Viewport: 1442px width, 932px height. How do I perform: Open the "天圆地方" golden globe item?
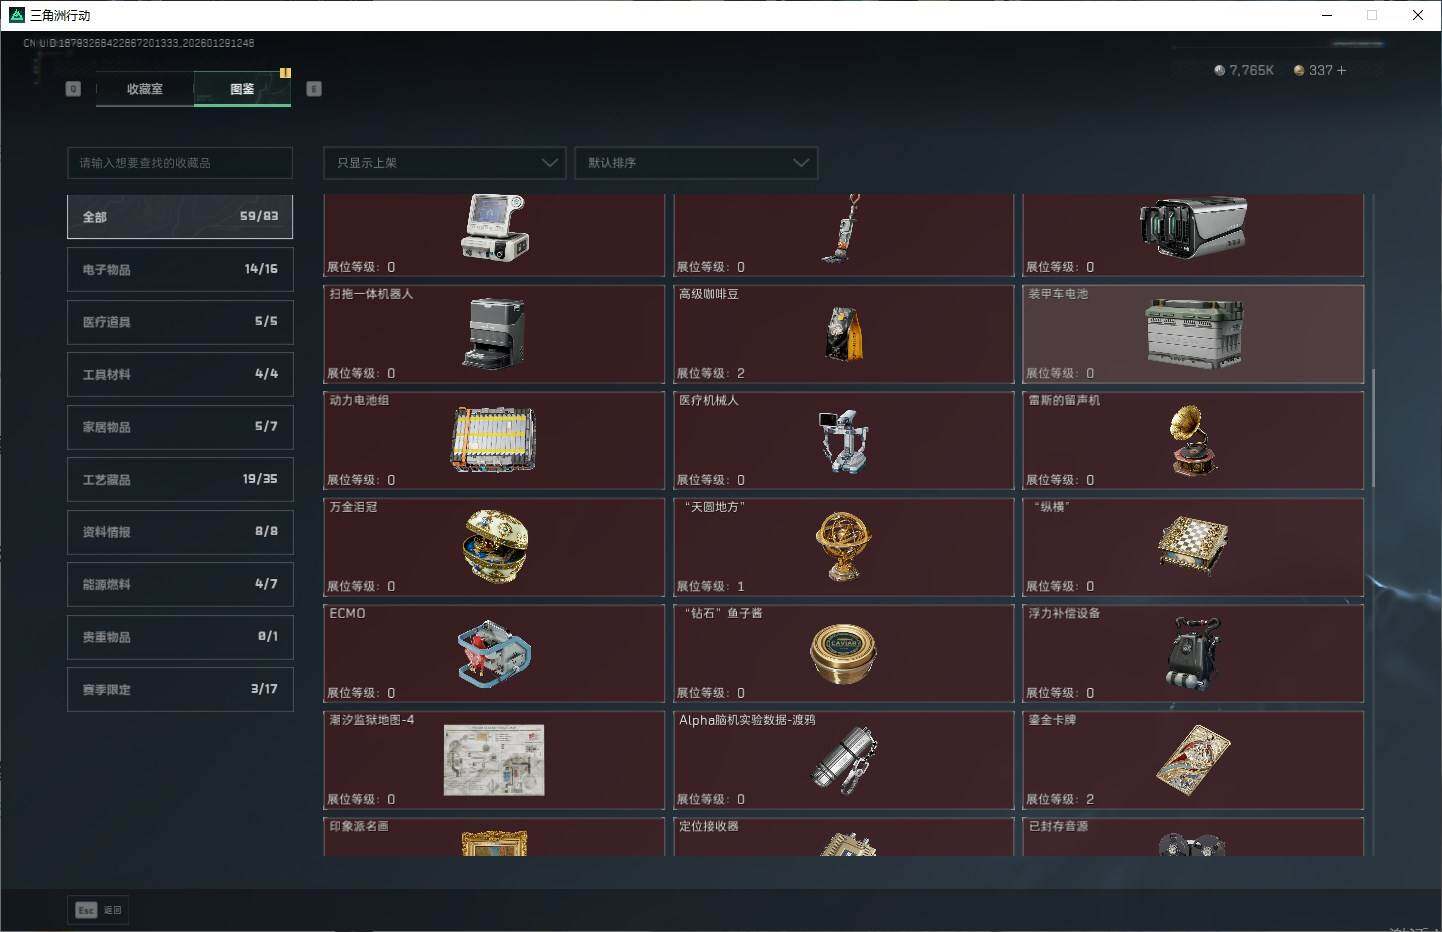844,547
